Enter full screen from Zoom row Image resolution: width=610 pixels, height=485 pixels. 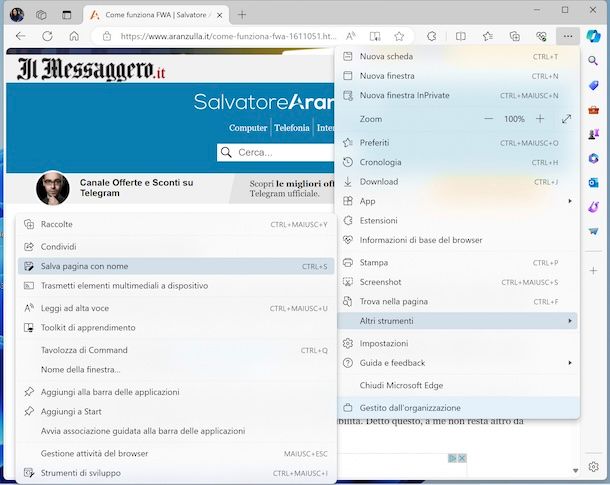(566, 119)
